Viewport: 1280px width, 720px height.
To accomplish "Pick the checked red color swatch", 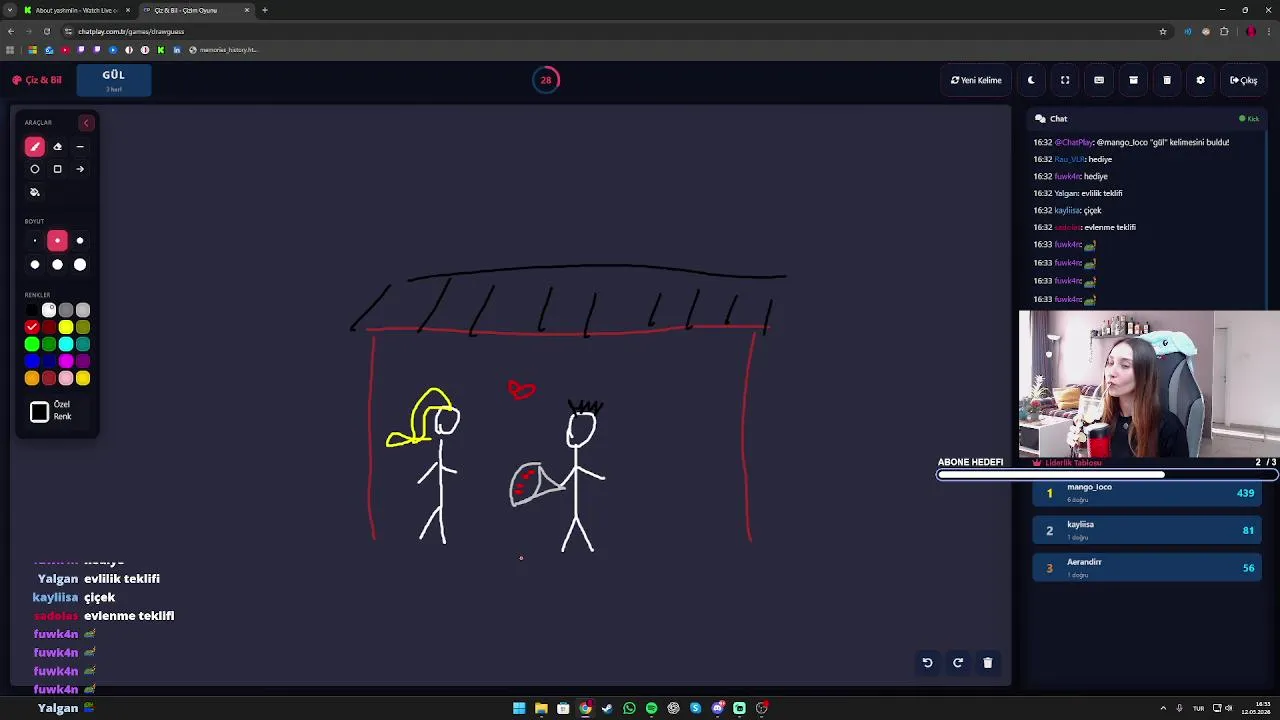I will point(32,327).
